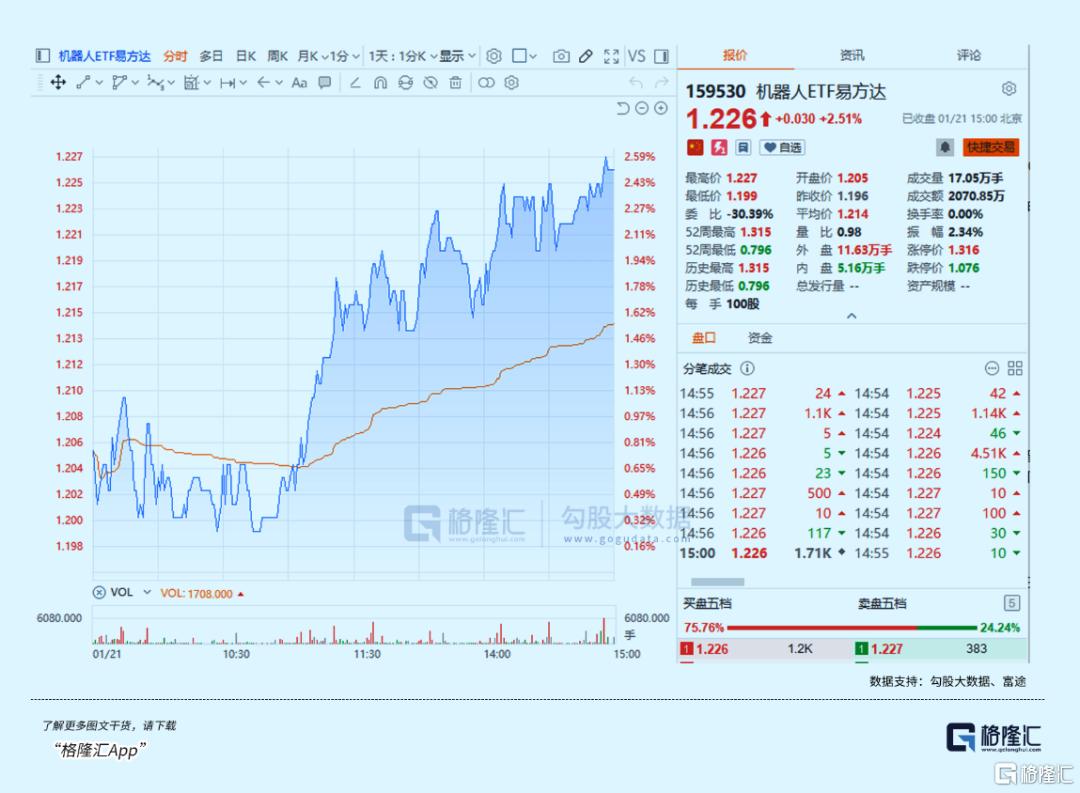1080x793 pixels.
Task: Select the eraser tool in drawing toolbar
Action: [x=355, y=83]
